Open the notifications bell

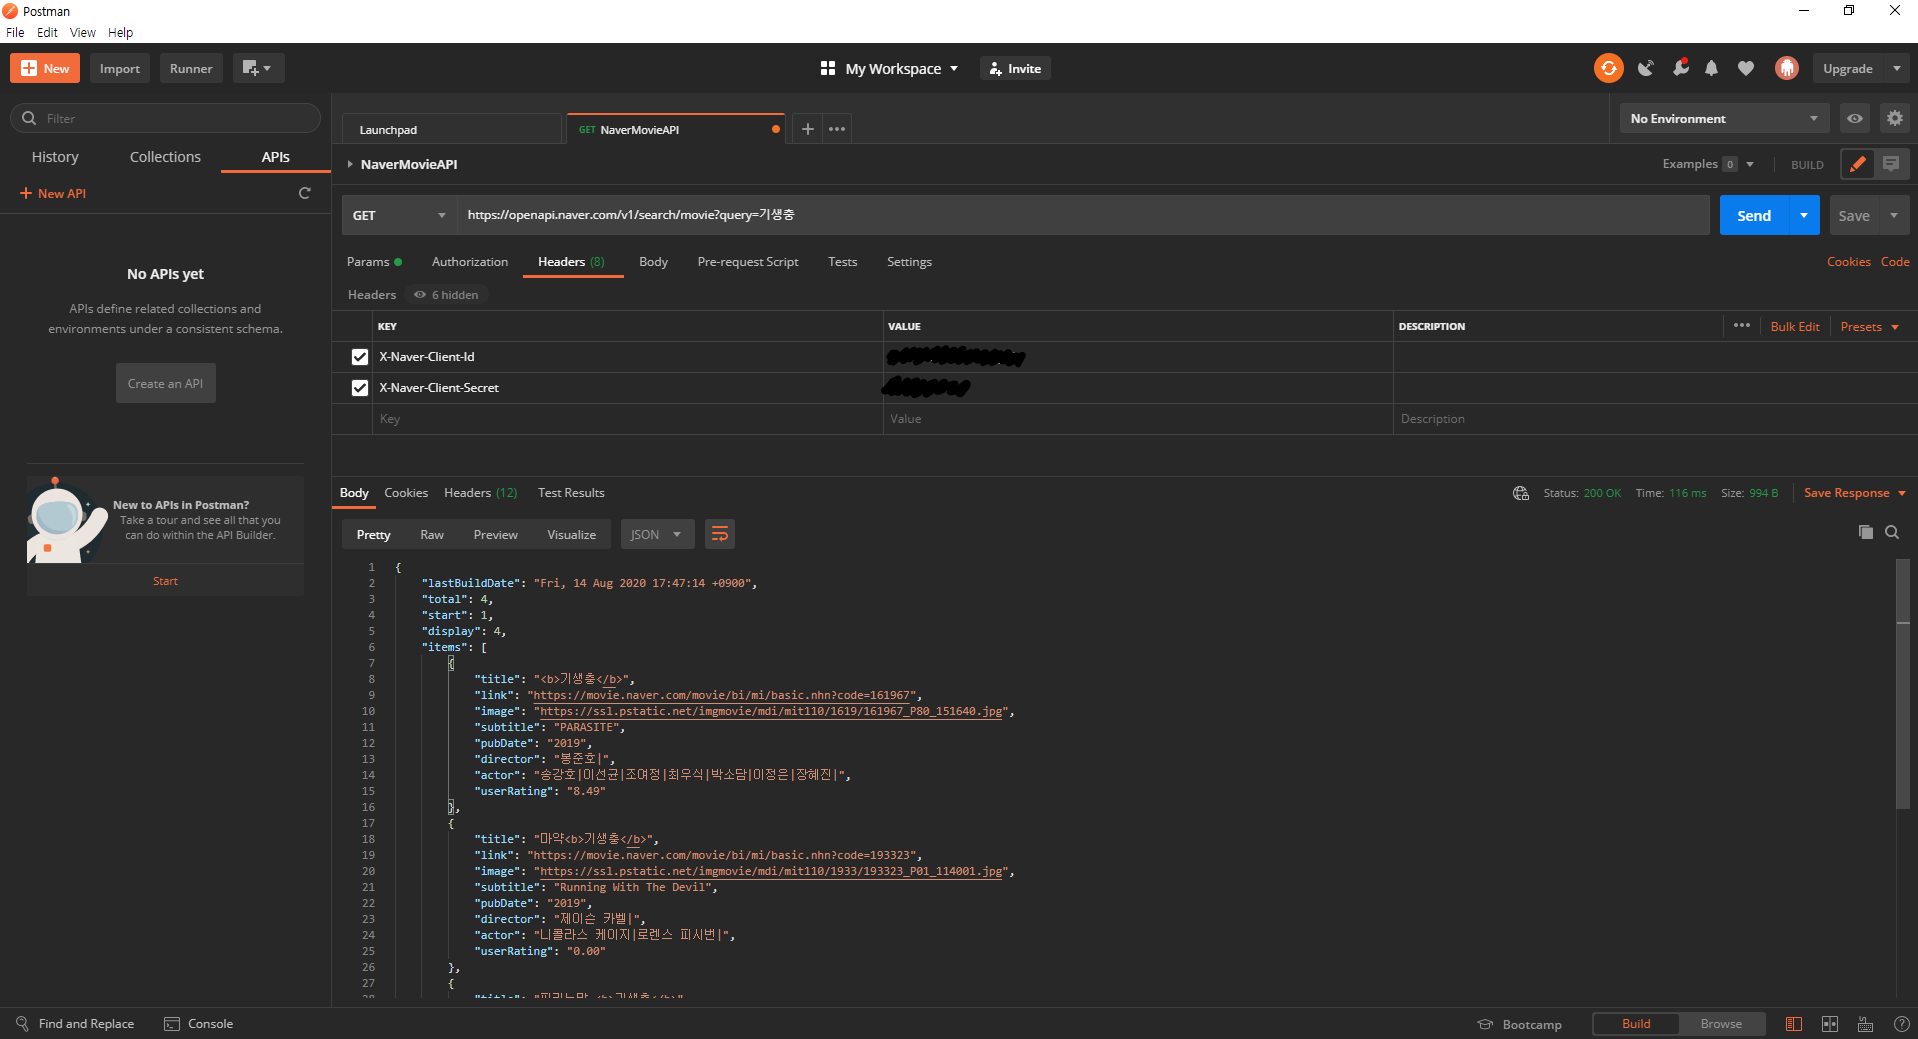(1712, 68)
